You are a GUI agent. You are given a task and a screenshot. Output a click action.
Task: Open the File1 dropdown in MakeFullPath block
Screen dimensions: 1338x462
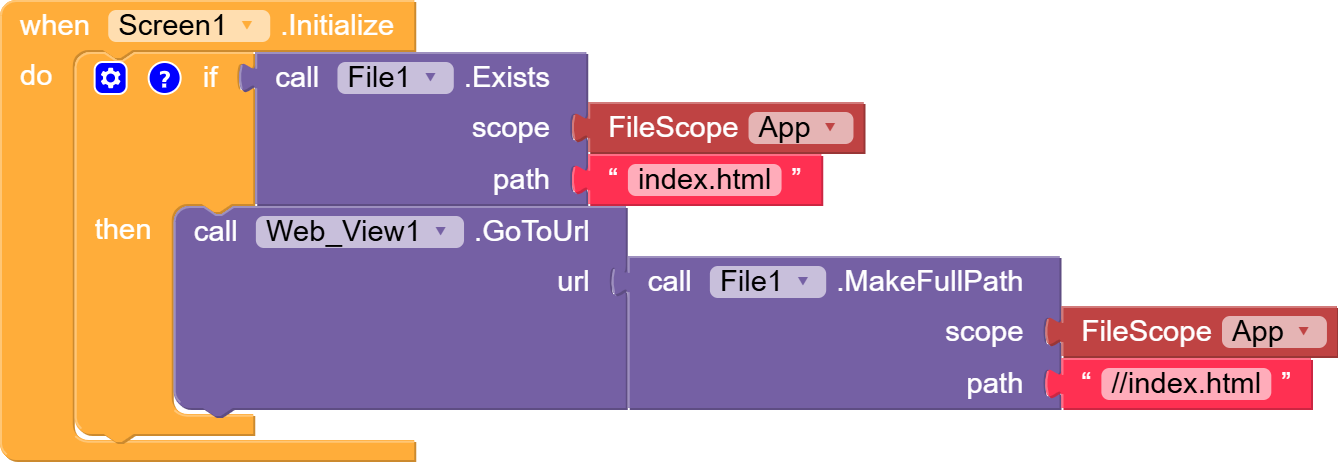tap(767, 282)
